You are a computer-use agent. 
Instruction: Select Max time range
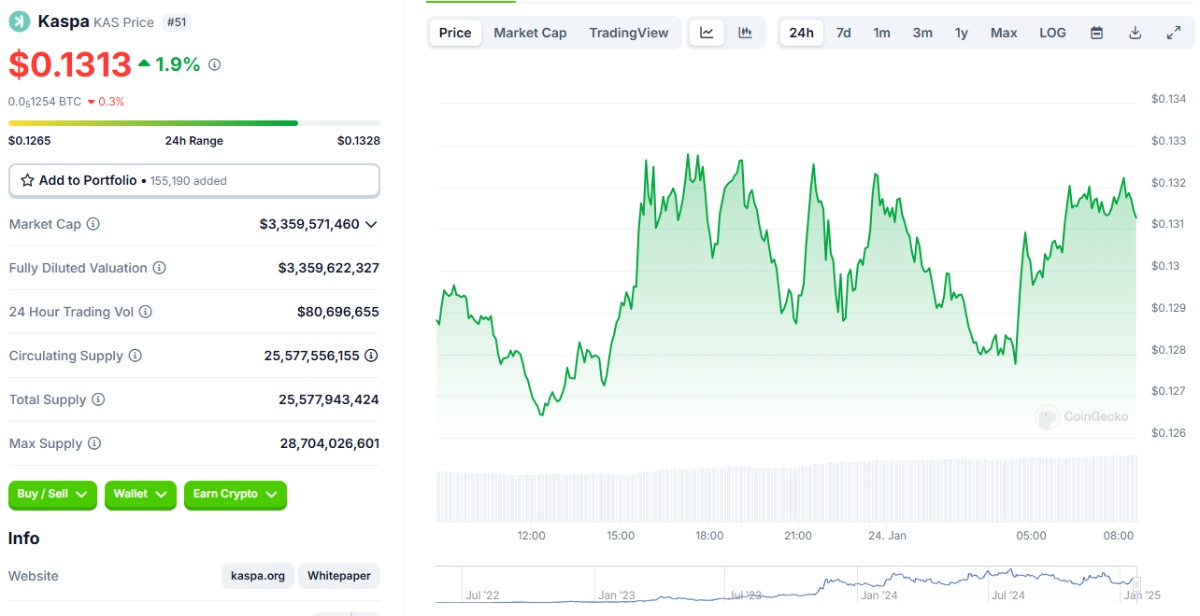(x=1004, y=33)
